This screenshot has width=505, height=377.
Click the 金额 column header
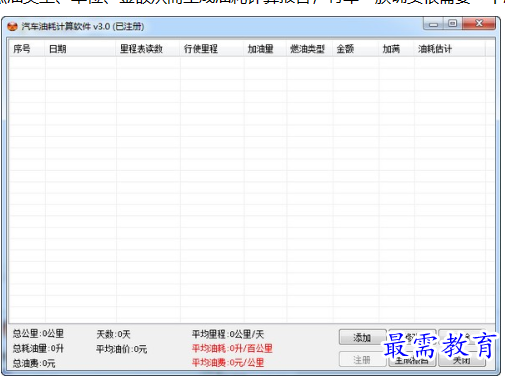pos(355,49)
